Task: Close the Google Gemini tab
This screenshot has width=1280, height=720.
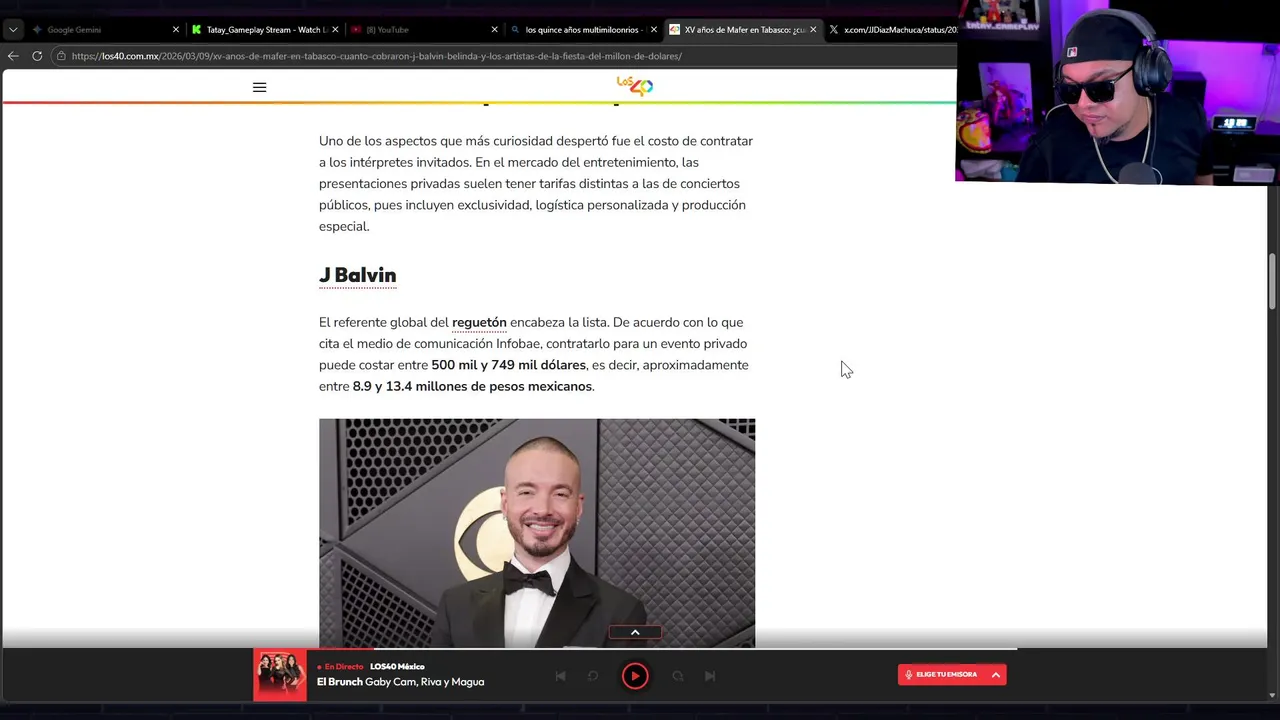Action: [176, 30]
